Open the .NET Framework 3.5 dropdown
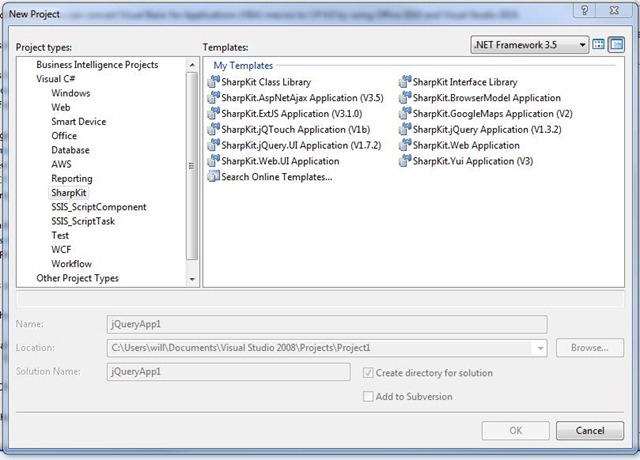The width and height of the screenshot is (640, 460). tap(529, 44)
